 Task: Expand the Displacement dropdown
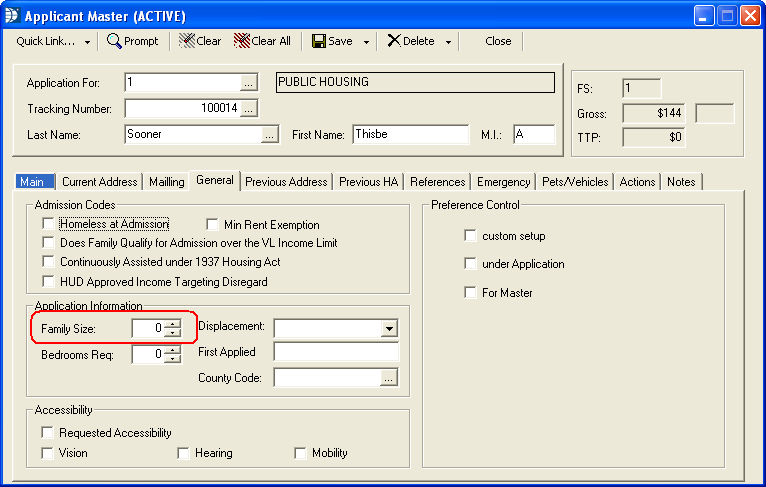pos(389,328)
